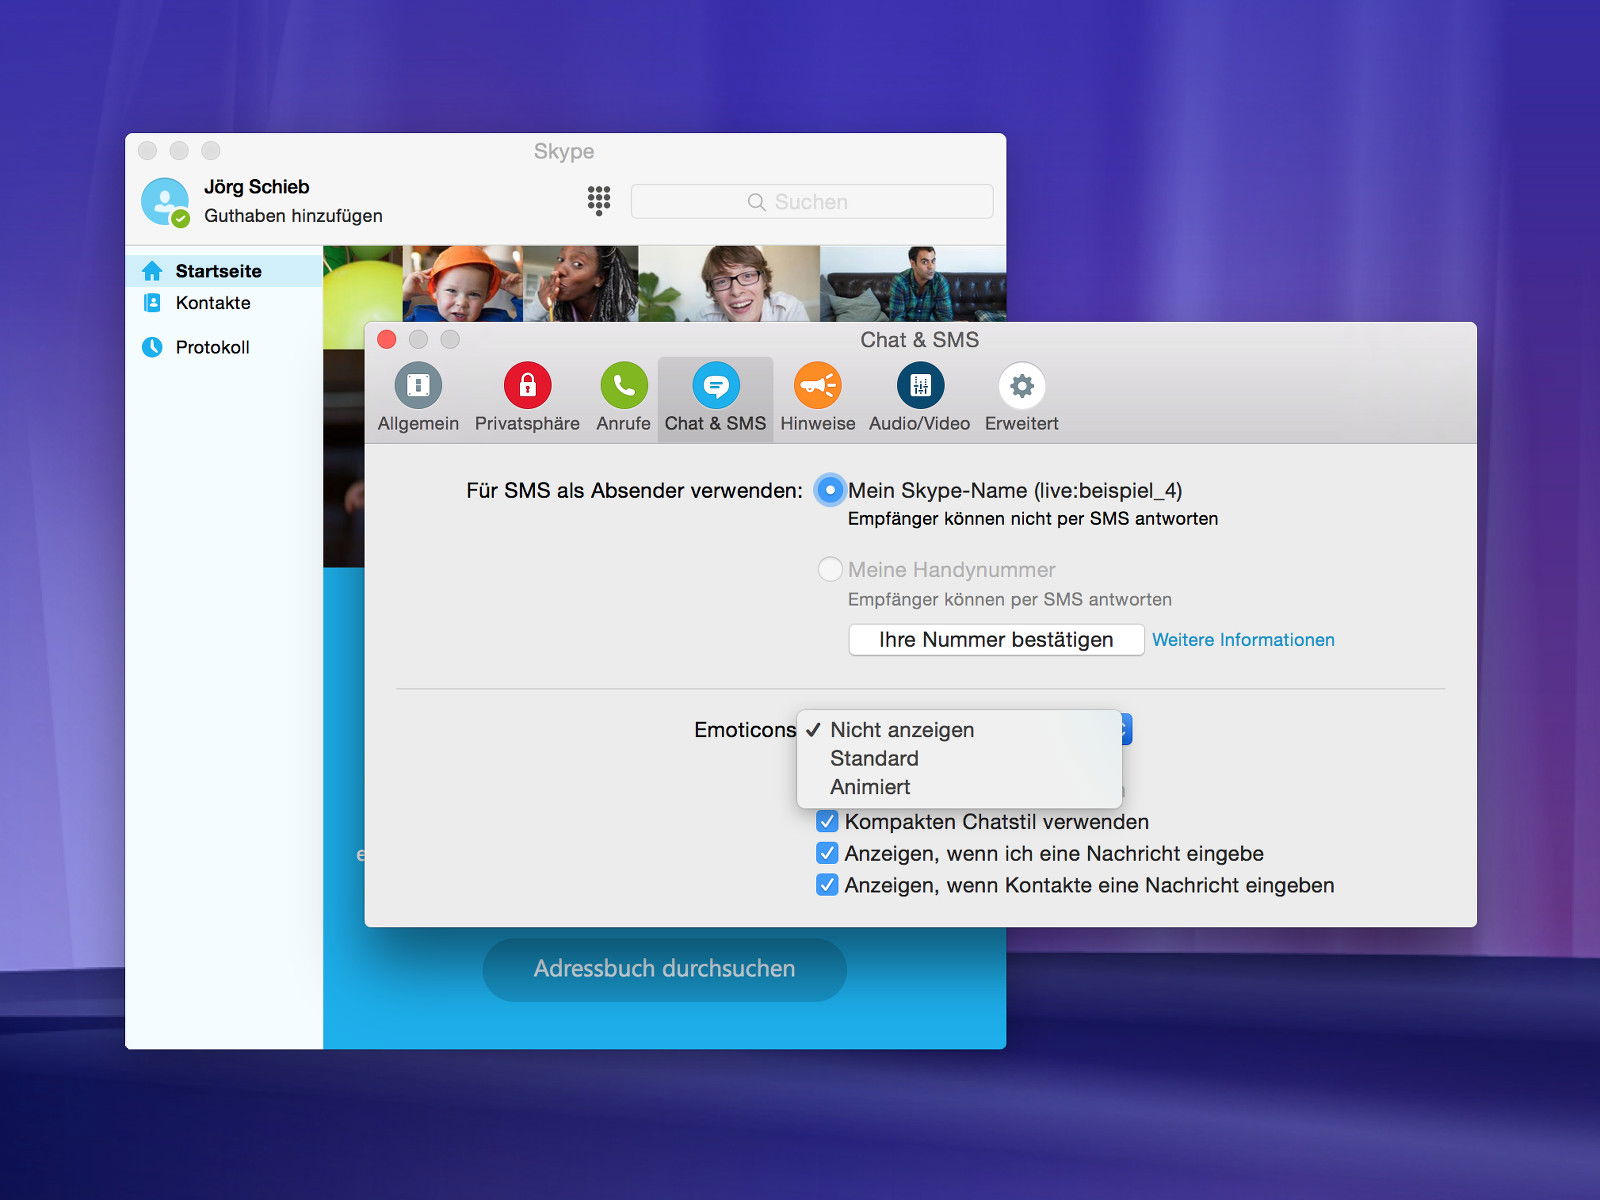Open the Erweitert gear icon
The image size is (1600, 1200).
tap(1021, 385)
